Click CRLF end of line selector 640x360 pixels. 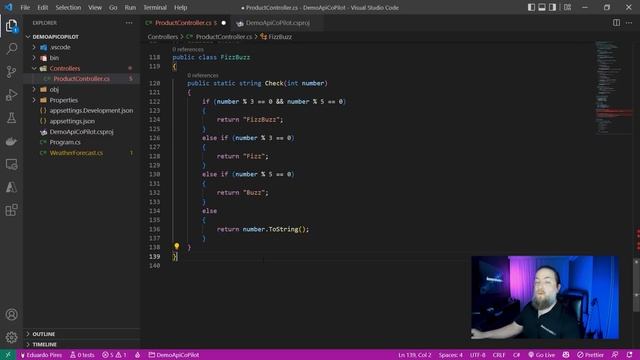coord(499,355)
